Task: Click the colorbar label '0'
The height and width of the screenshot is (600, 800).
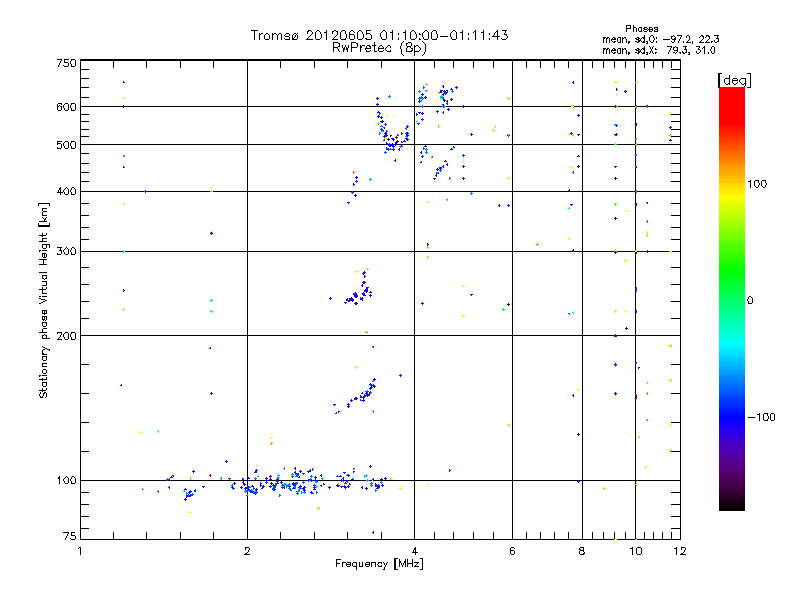Action: point(750,301)
